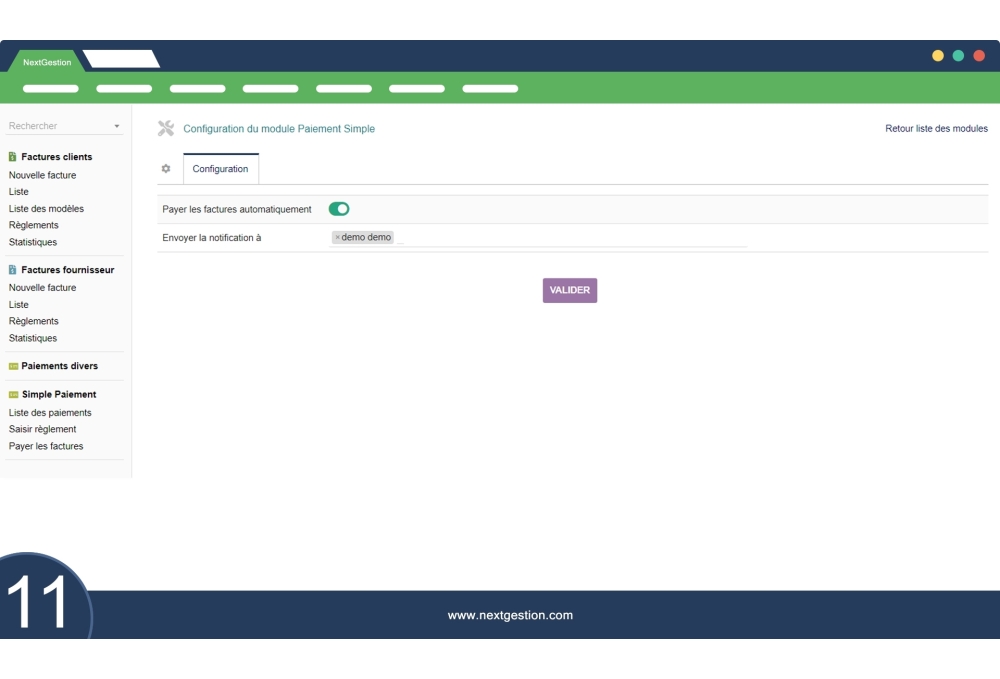The width and height of the screenshot is (1000, 679).
Task: Click the tools icon beside the module title
Action: 165,128
